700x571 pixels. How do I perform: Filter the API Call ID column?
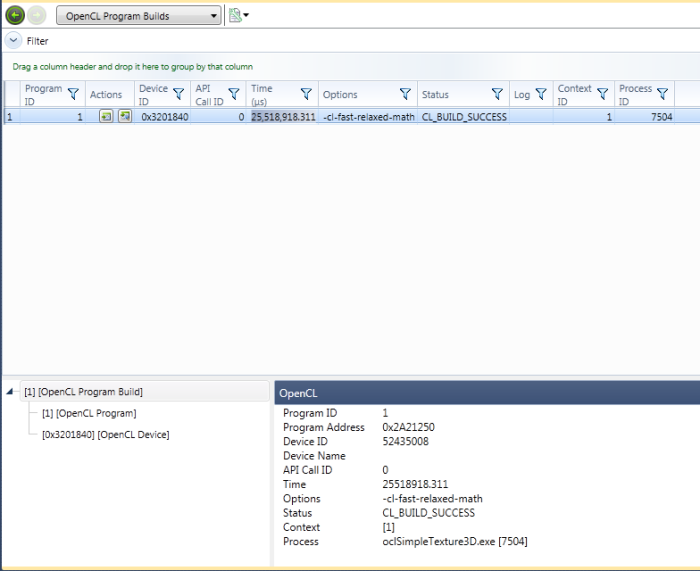click(x=233, y=94)
